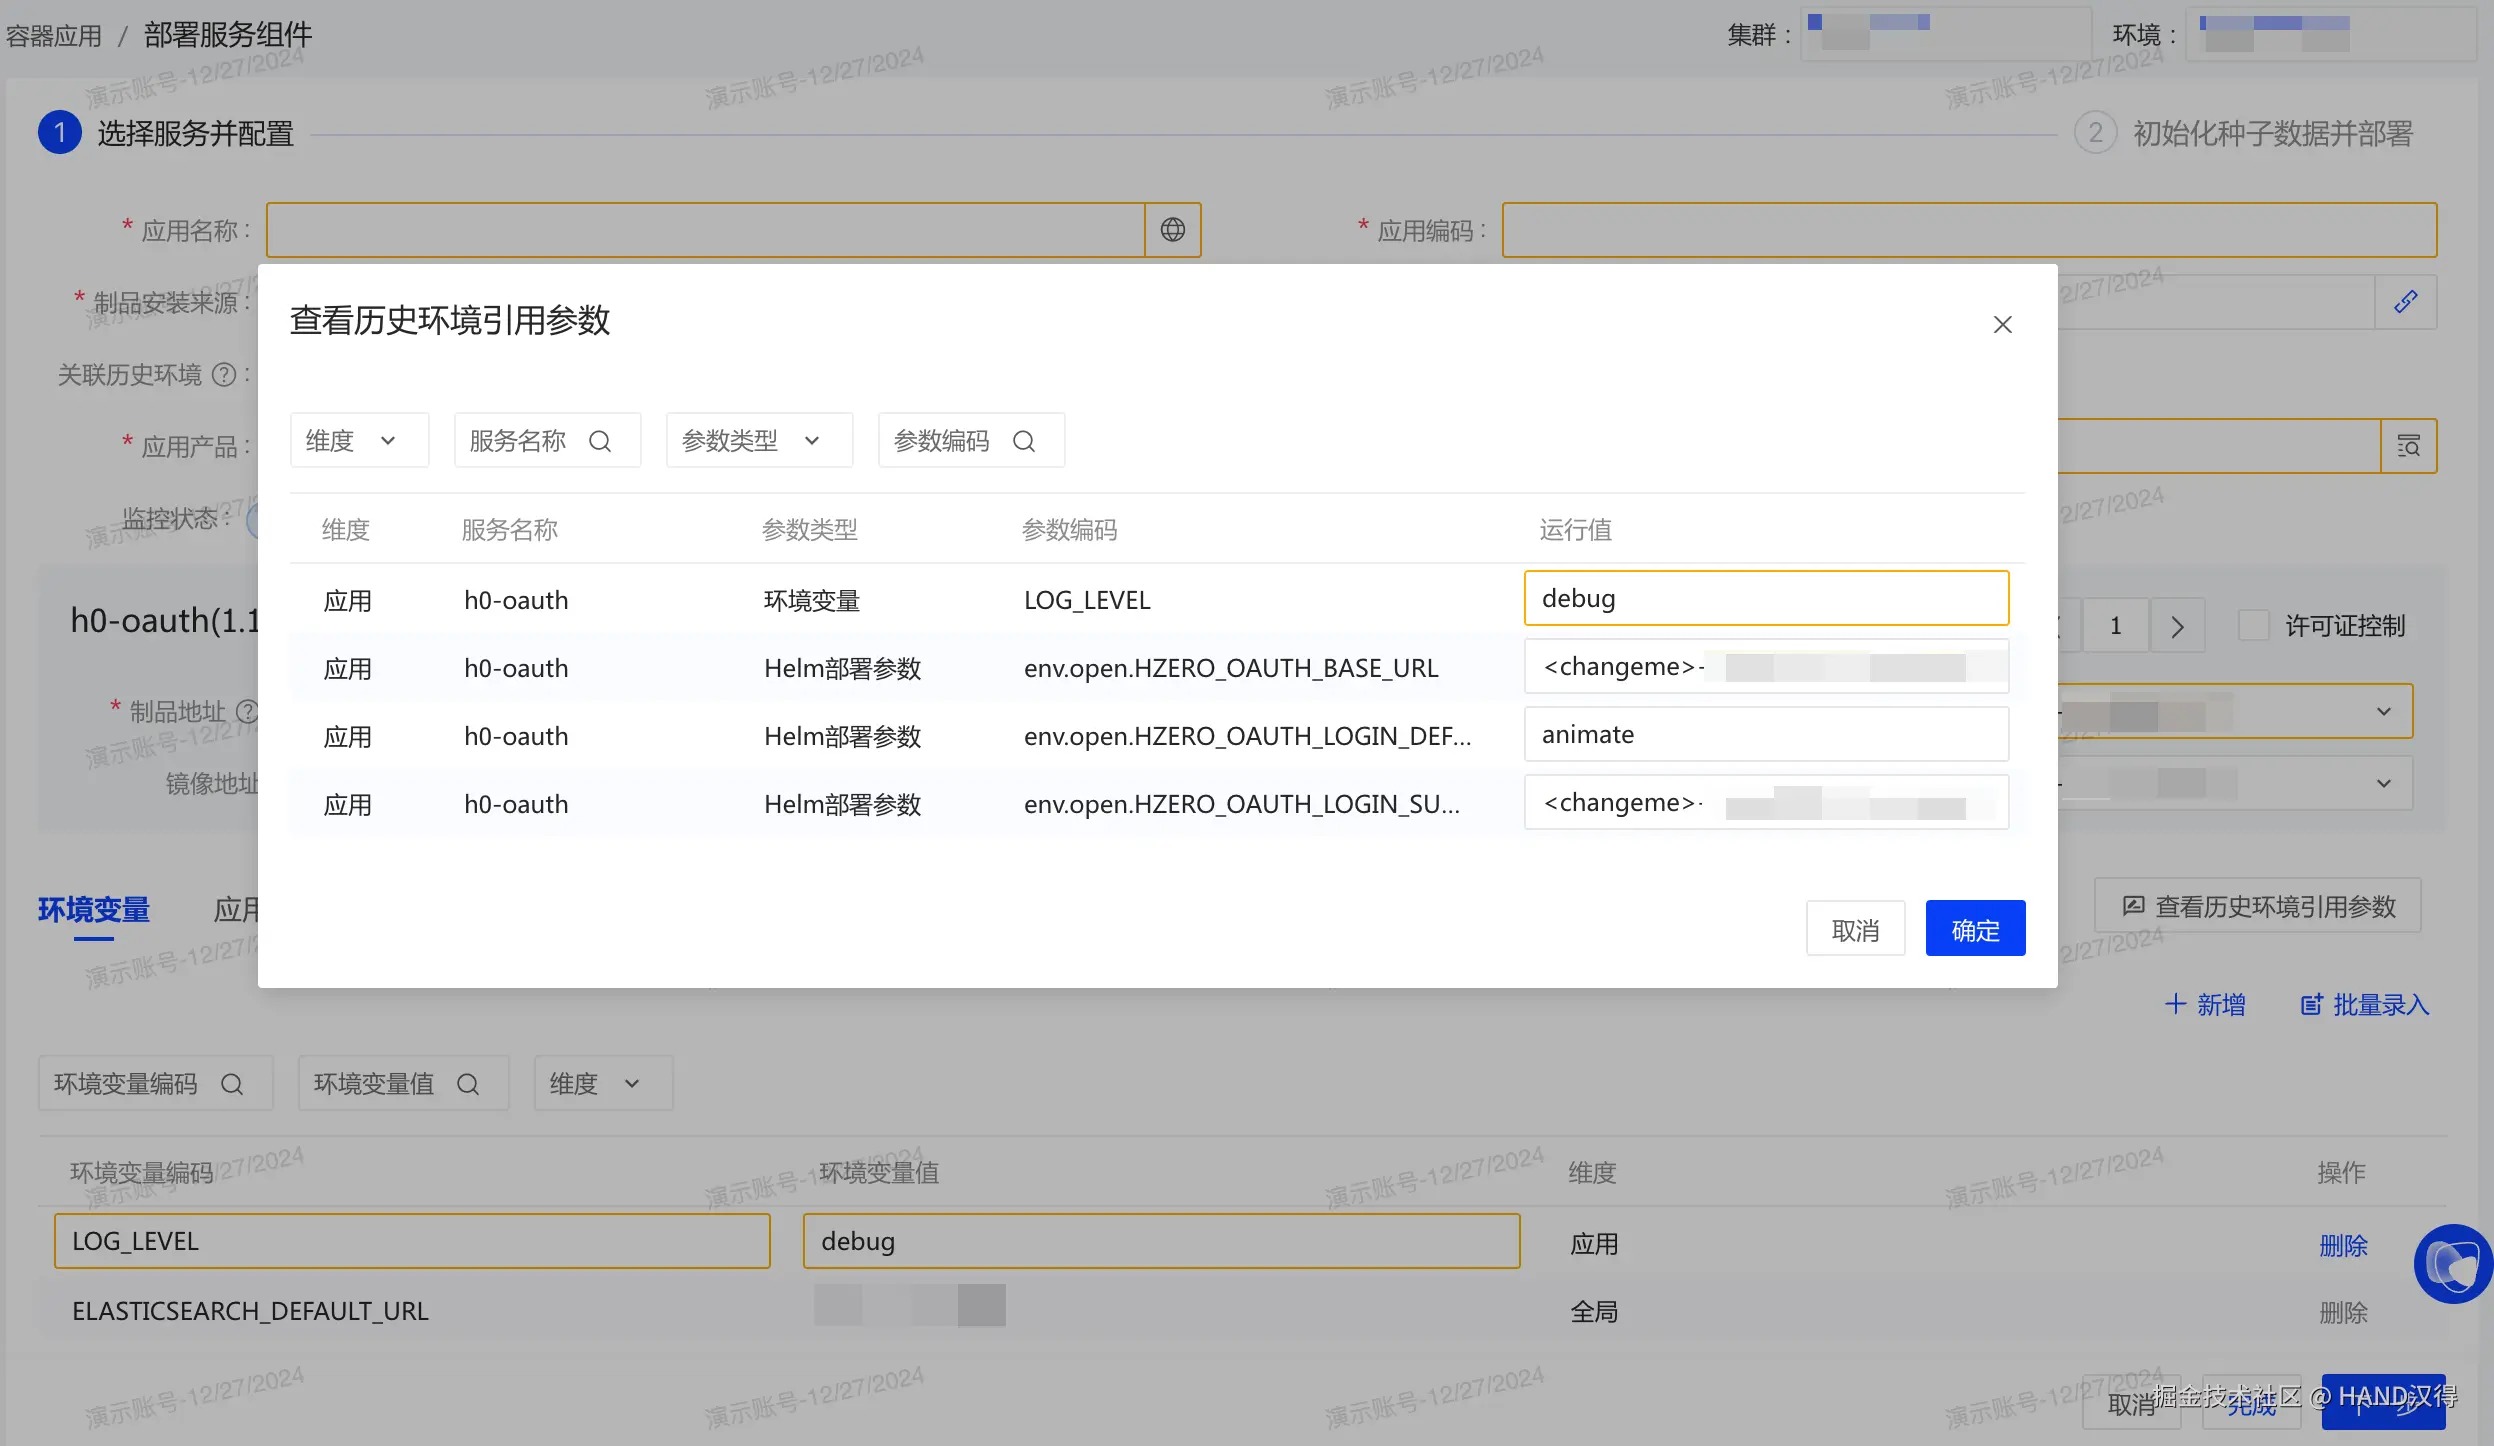Click 删除 for the LOG_LEVEL row
2494x1446 pixels.
coord(2343,1245)
